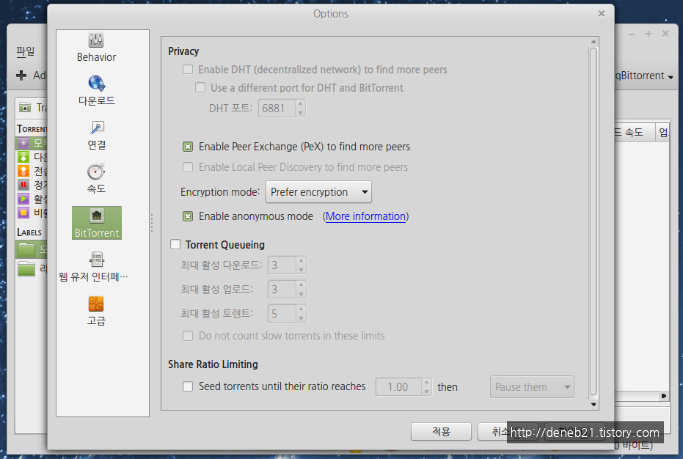
Task: Select the 다운로드 globe icon
Action: tap(96, 85)
